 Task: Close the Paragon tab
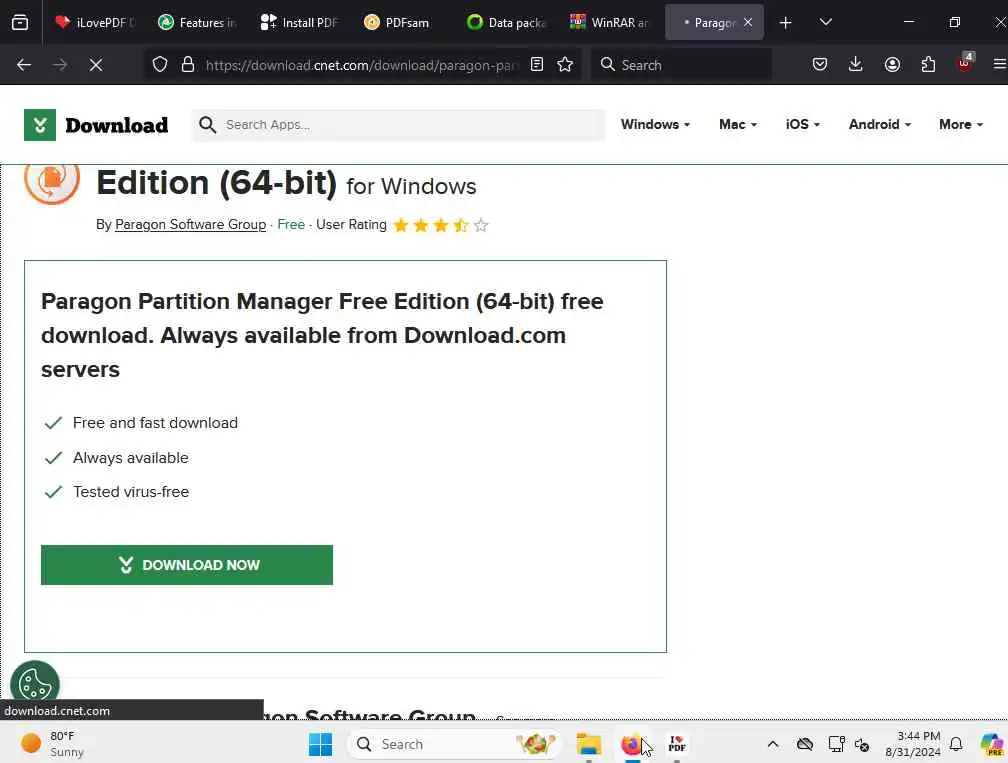point(748,22)
